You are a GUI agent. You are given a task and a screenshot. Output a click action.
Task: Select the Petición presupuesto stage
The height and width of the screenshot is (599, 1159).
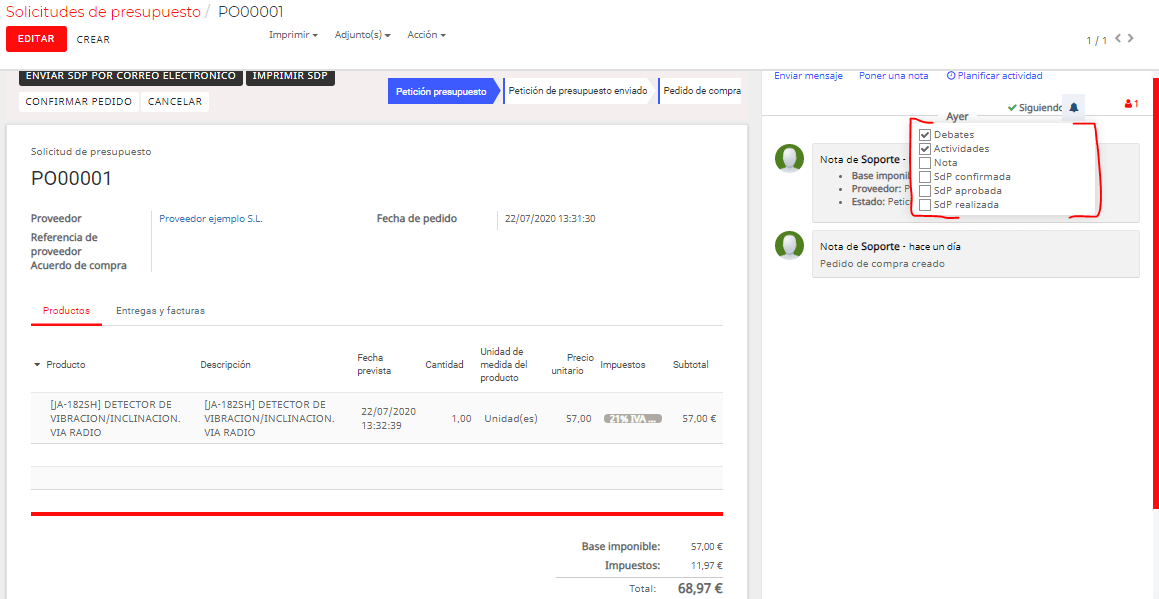(x=441, y=92)
